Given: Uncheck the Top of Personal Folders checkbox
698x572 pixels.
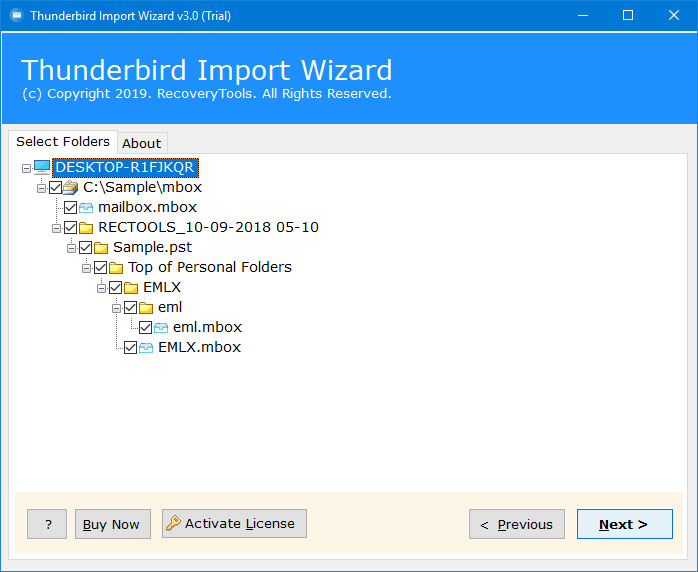Looking at the screenshot, I should [101, 268].
